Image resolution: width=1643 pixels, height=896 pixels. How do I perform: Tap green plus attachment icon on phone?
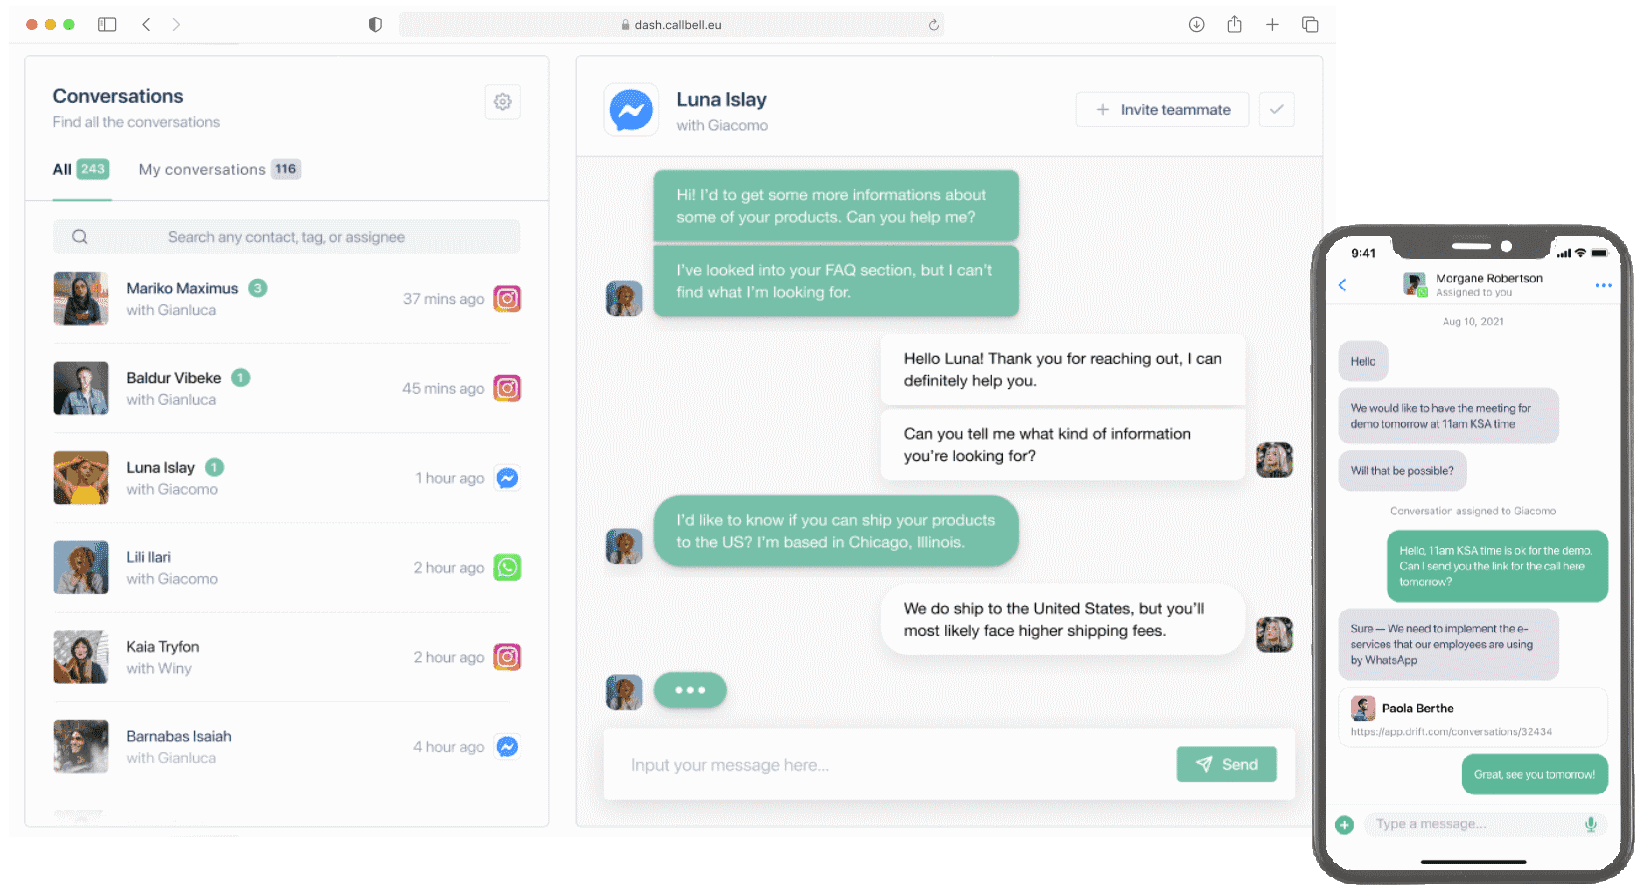pos(1344,825)
